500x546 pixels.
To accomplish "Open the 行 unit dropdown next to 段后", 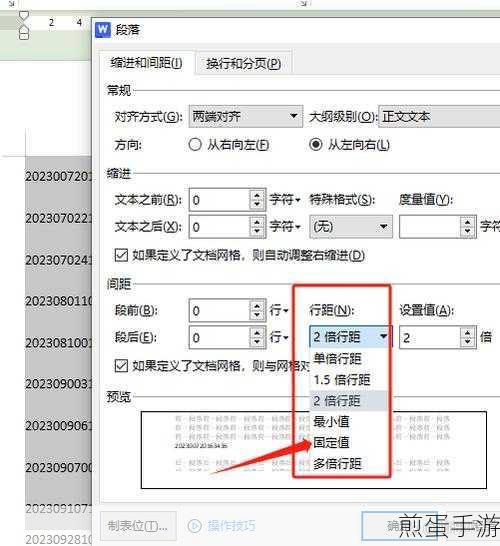I will (x=279, y=337).
